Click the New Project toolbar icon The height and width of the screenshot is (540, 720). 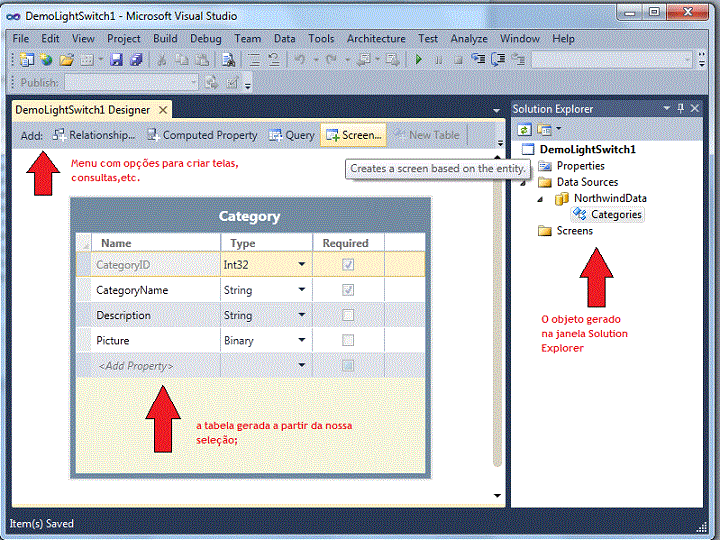[27, 60]
